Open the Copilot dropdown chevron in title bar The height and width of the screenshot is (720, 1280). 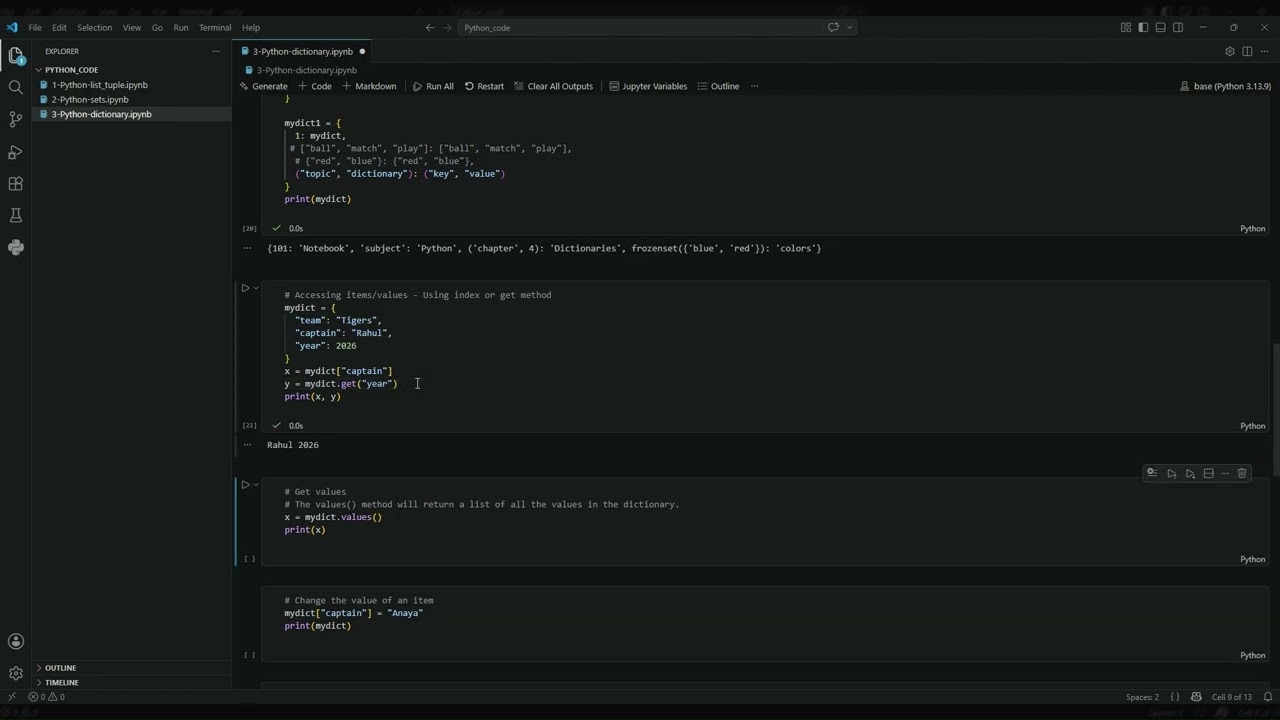850,28
